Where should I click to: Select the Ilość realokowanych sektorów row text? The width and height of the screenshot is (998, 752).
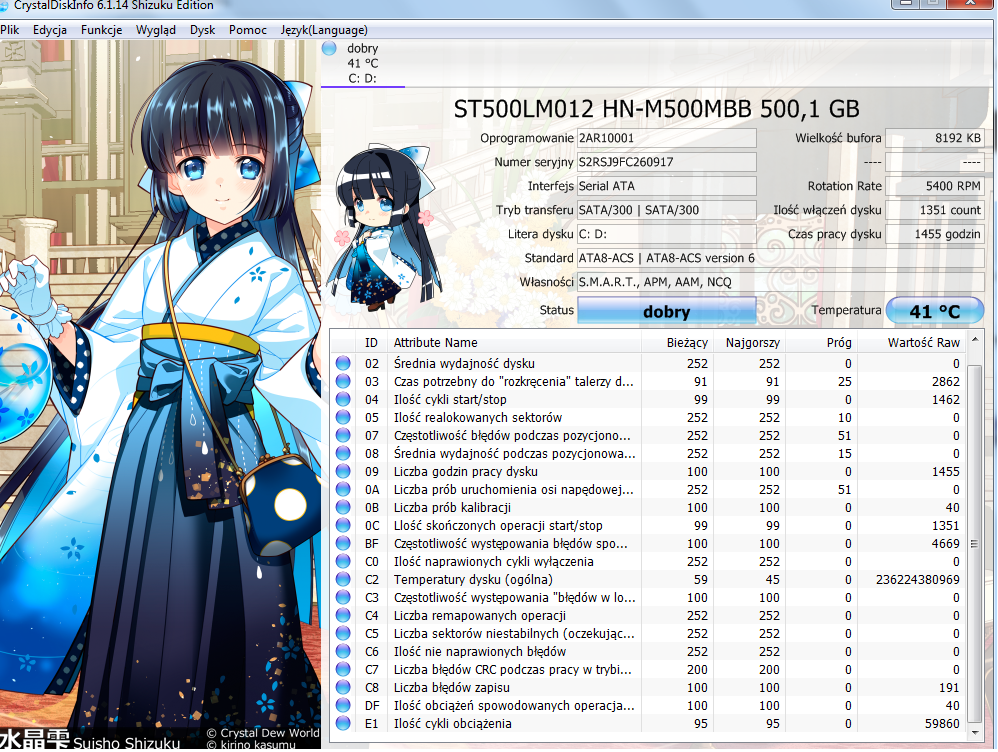point(477,418)
